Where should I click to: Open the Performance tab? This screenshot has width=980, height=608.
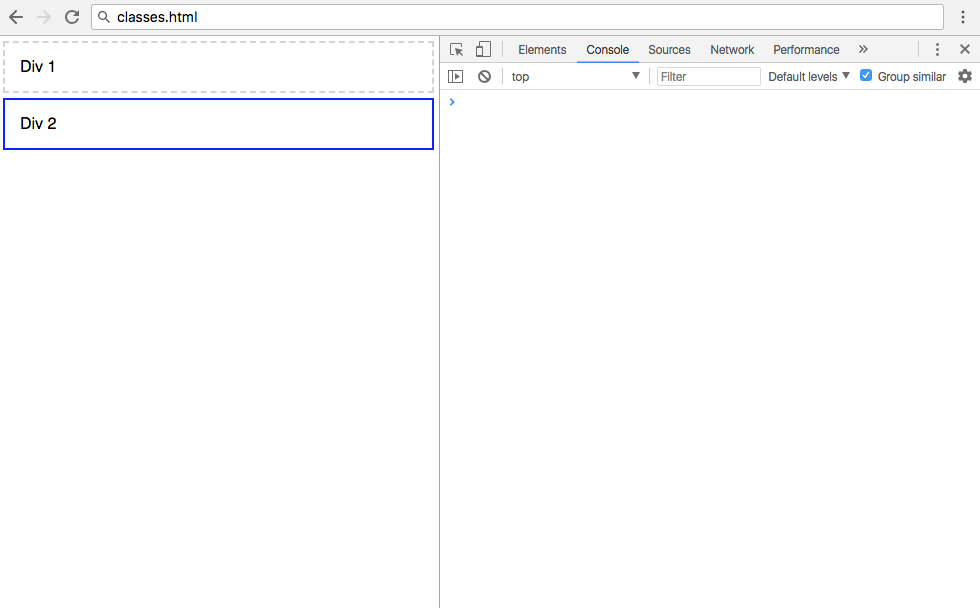pyautogui.click(x=806, y=50)
